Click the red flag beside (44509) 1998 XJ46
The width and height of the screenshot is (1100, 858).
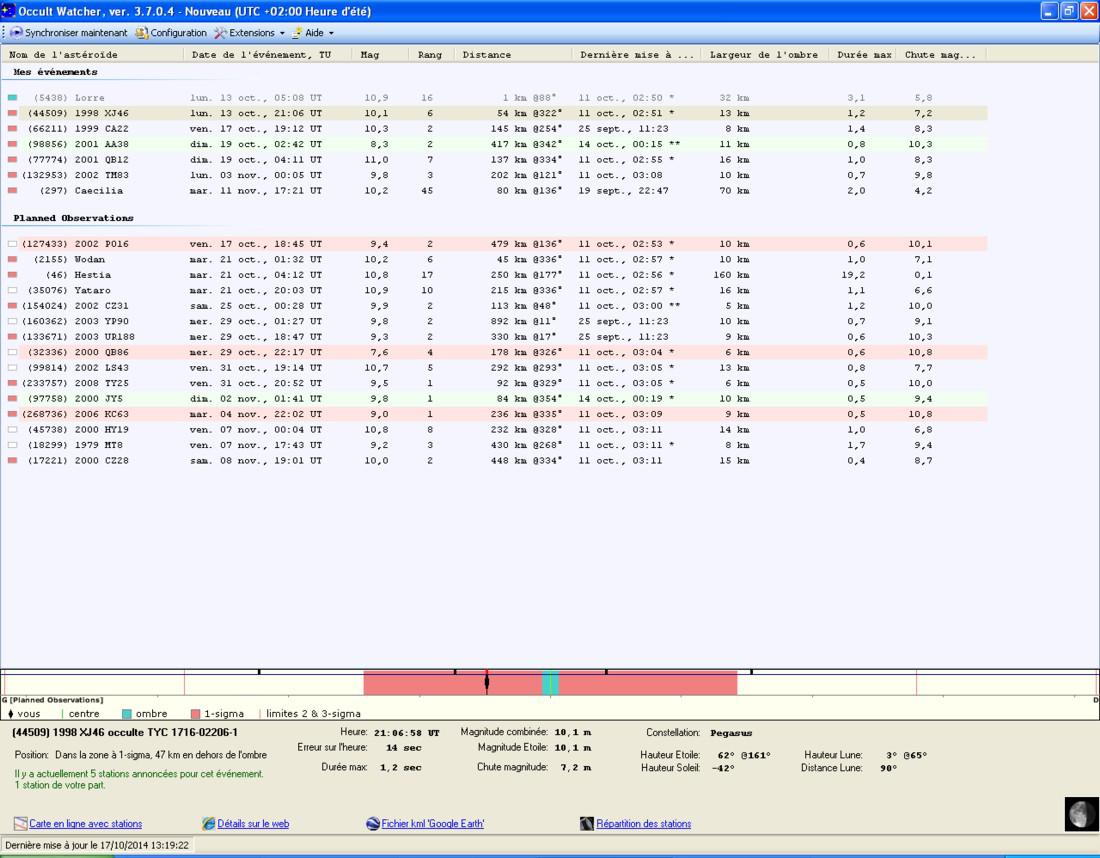click(x=13, y=113)
